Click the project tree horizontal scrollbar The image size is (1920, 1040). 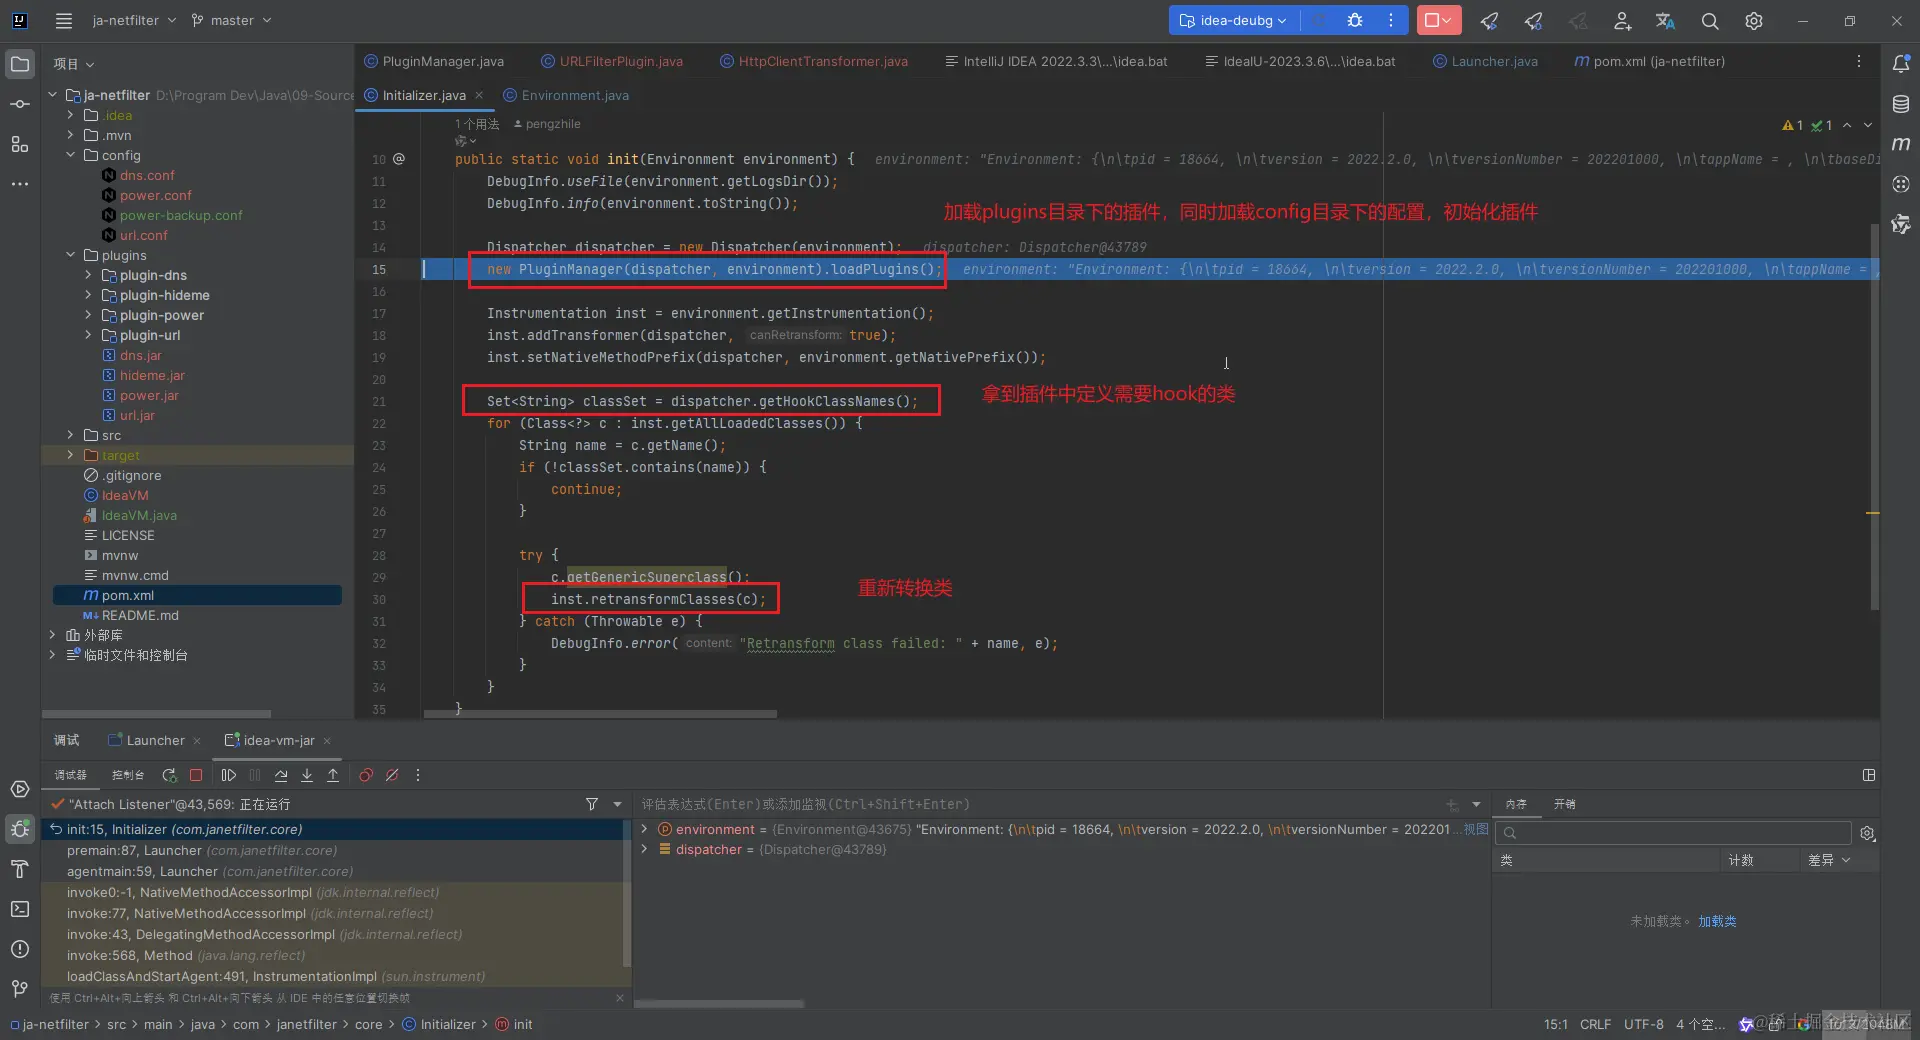pos(157,714)
